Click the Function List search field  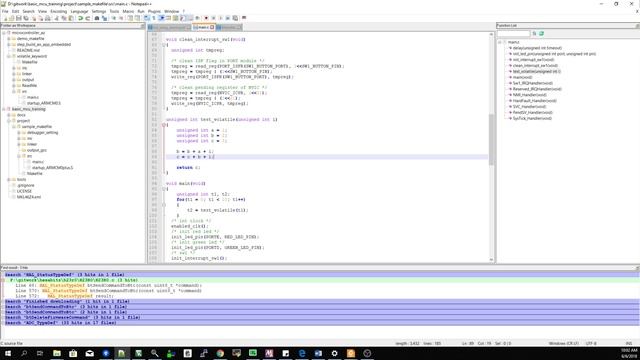(513, 33)
